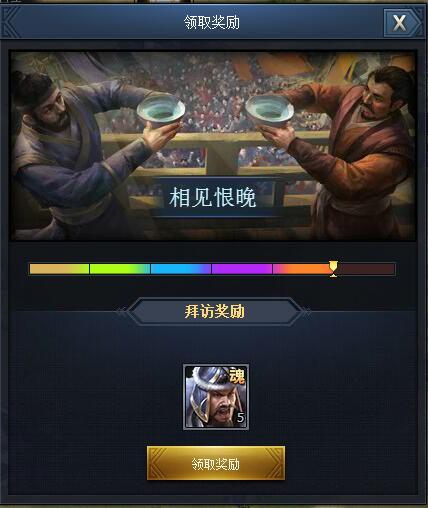Image resolution: width=428 pixels, height=508 pixels.
Task: Click the blue segment of progress bar
Action: click(181, 269)
